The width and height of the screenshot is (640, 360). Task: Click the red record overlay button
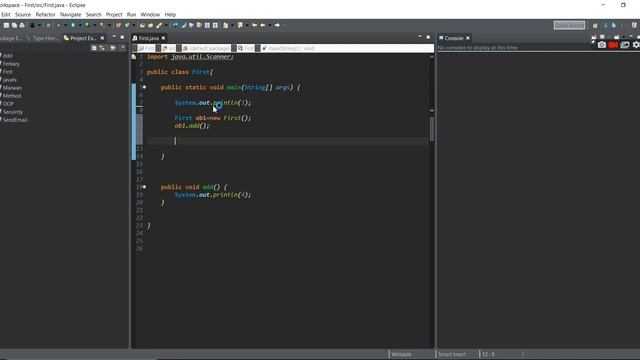[x=613, y=45]
